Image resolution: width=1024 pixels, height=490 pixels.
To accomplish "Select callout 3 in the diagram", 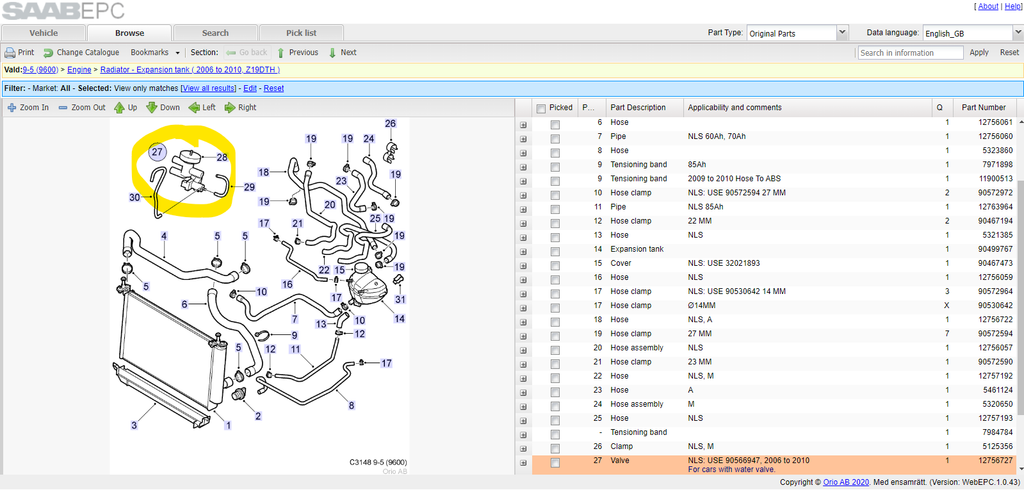I will click(134, 425).
